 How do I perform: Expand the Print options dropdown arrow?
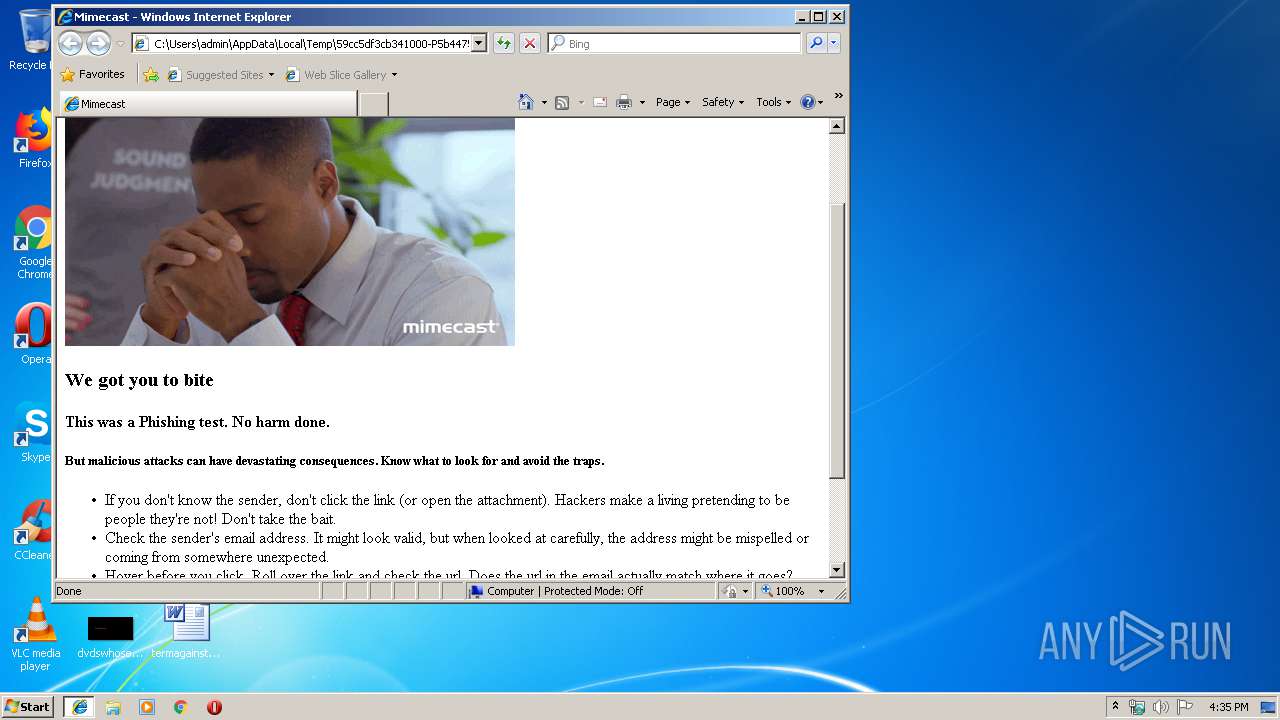coord(642,102)
